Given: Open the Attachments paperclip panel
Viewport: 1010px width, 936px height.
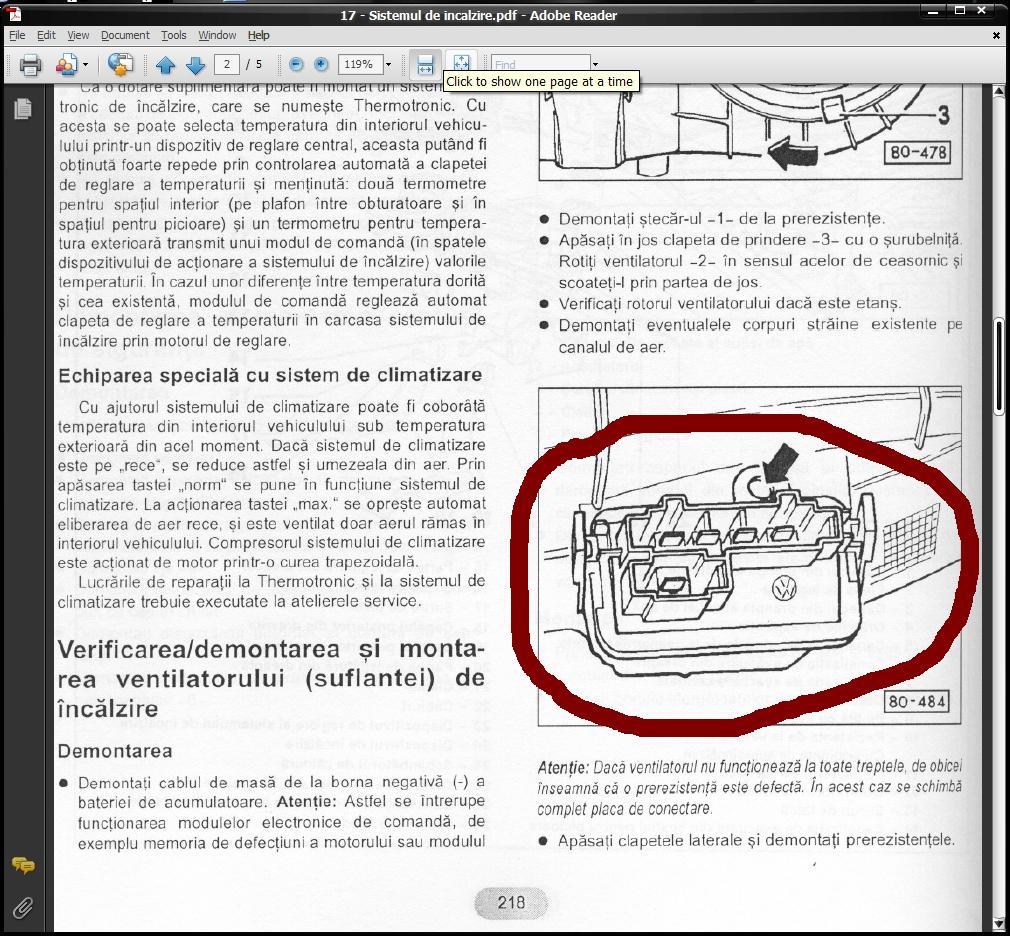Looking at the screenshot, I should pos(23,908).
